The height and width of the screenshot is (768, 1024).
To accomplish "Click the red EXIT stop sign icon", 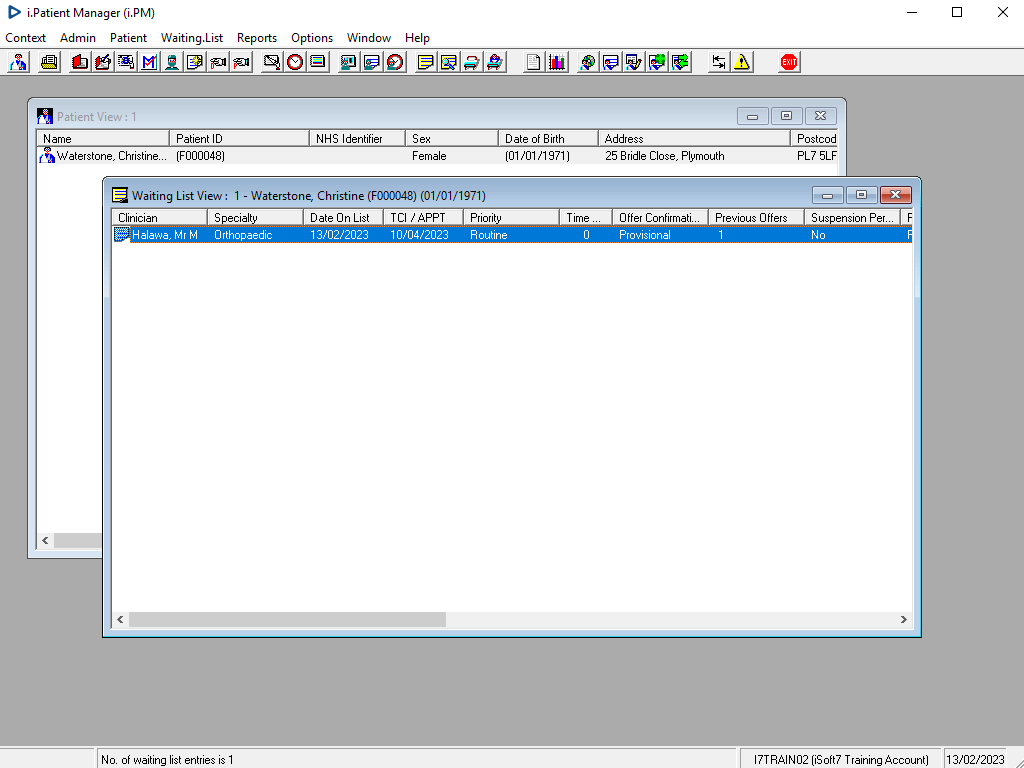I will [x=789, y=62].
